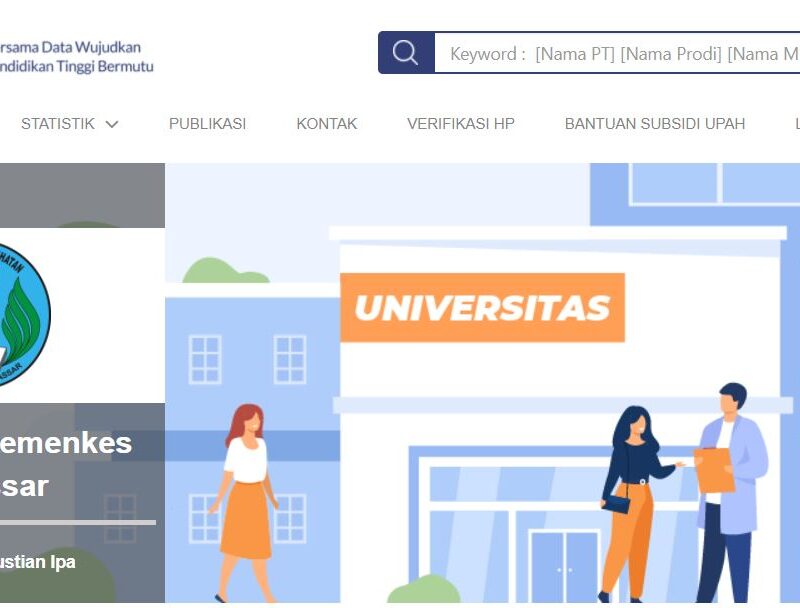Click the gray panel above the logo
The height and width of the screenshot is (608, 800).
[x=82, y=195]
